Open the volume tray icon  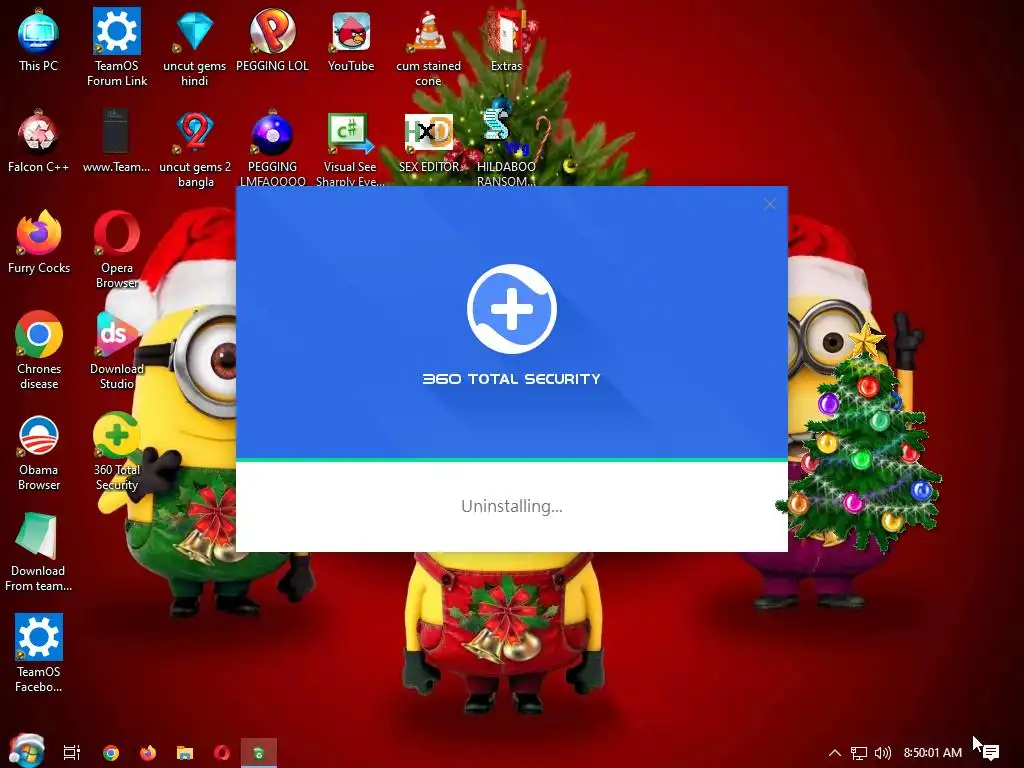tap(882, 753)
